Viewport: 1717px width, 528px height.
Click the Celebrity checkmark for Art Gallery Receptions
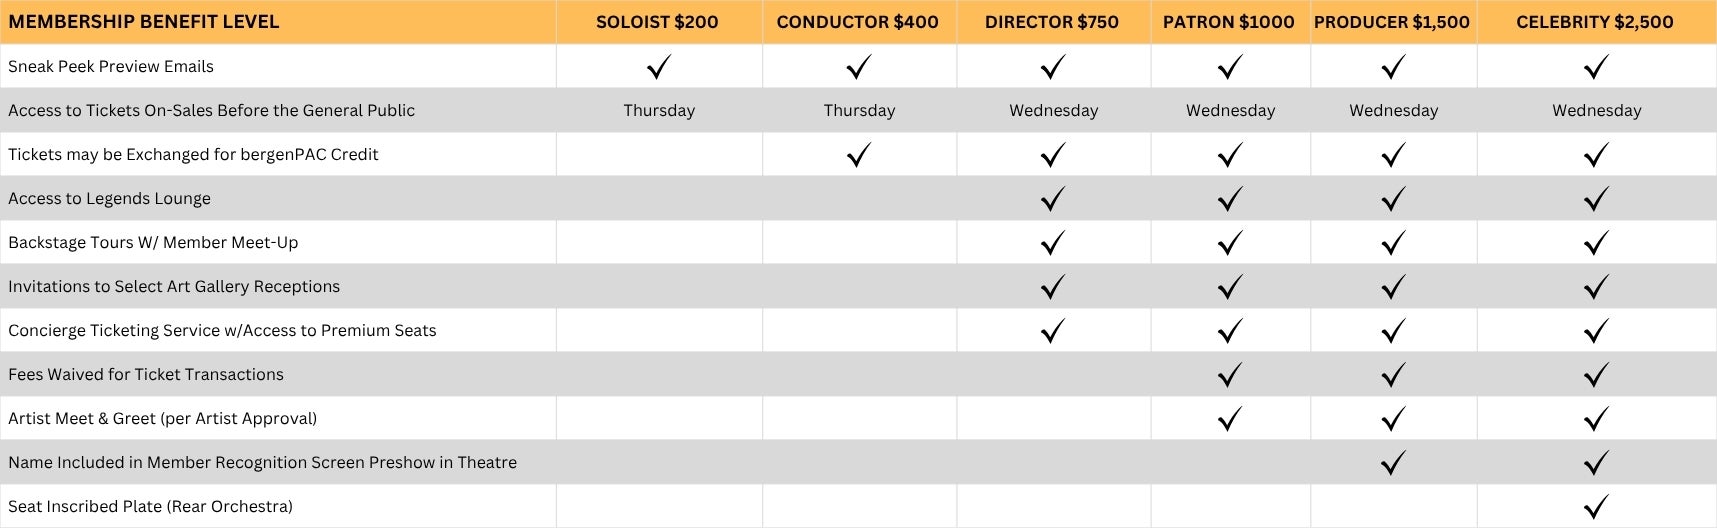(x=1596, y=287)
